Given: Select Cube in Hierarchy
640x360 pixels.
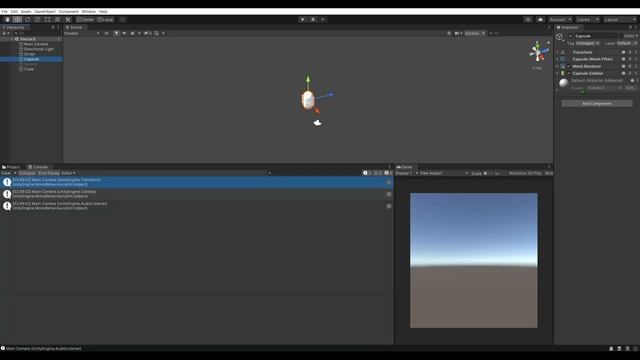Looking at the screenshot, I should coord(28,69).
